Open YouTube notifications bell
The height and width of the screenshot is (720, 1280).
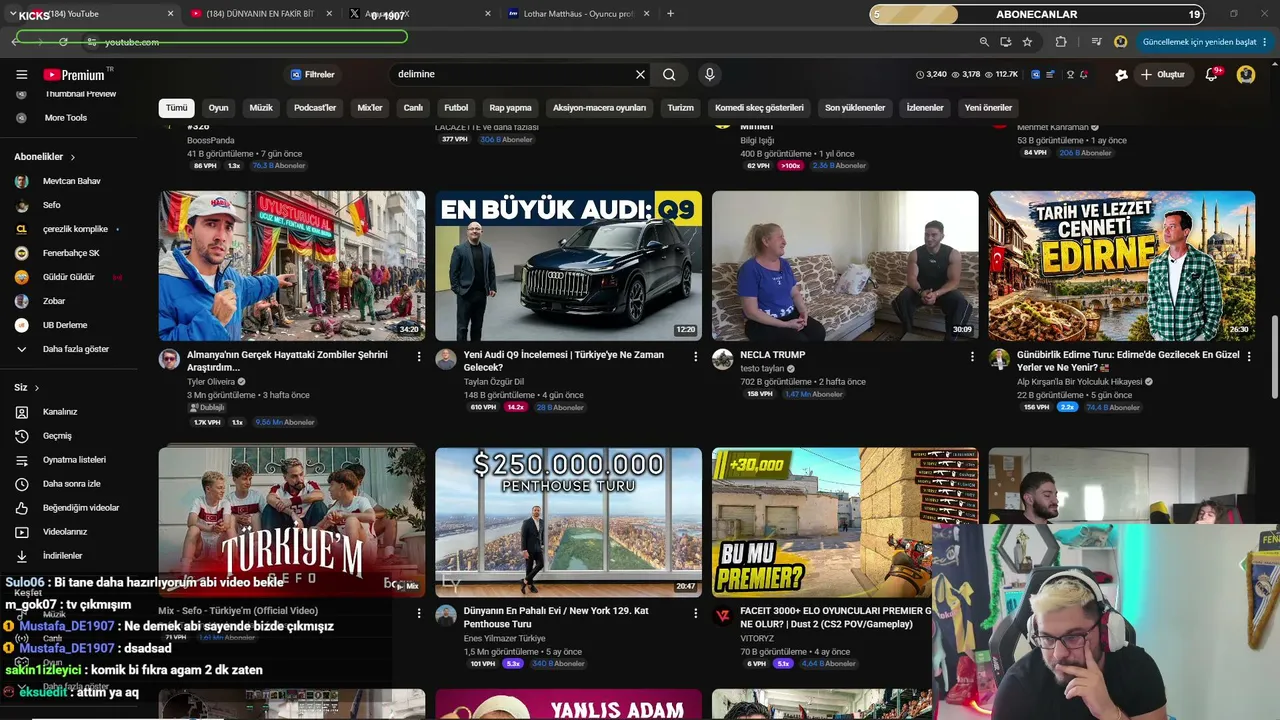[1212, 74]
